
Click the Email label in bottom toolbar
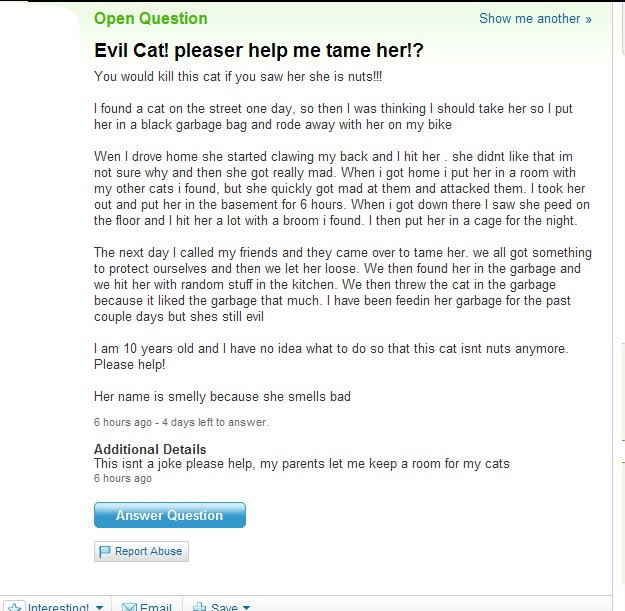[x=156, y=607]
